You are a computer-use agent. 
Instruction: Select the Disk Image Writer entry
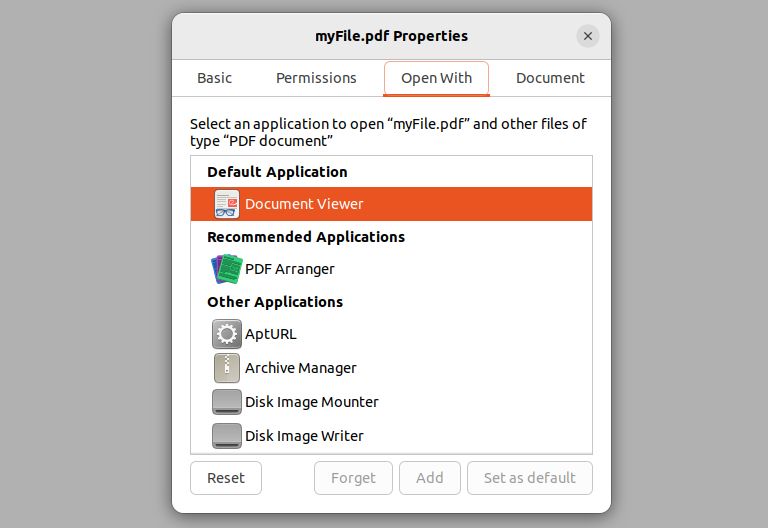(304, 436)
